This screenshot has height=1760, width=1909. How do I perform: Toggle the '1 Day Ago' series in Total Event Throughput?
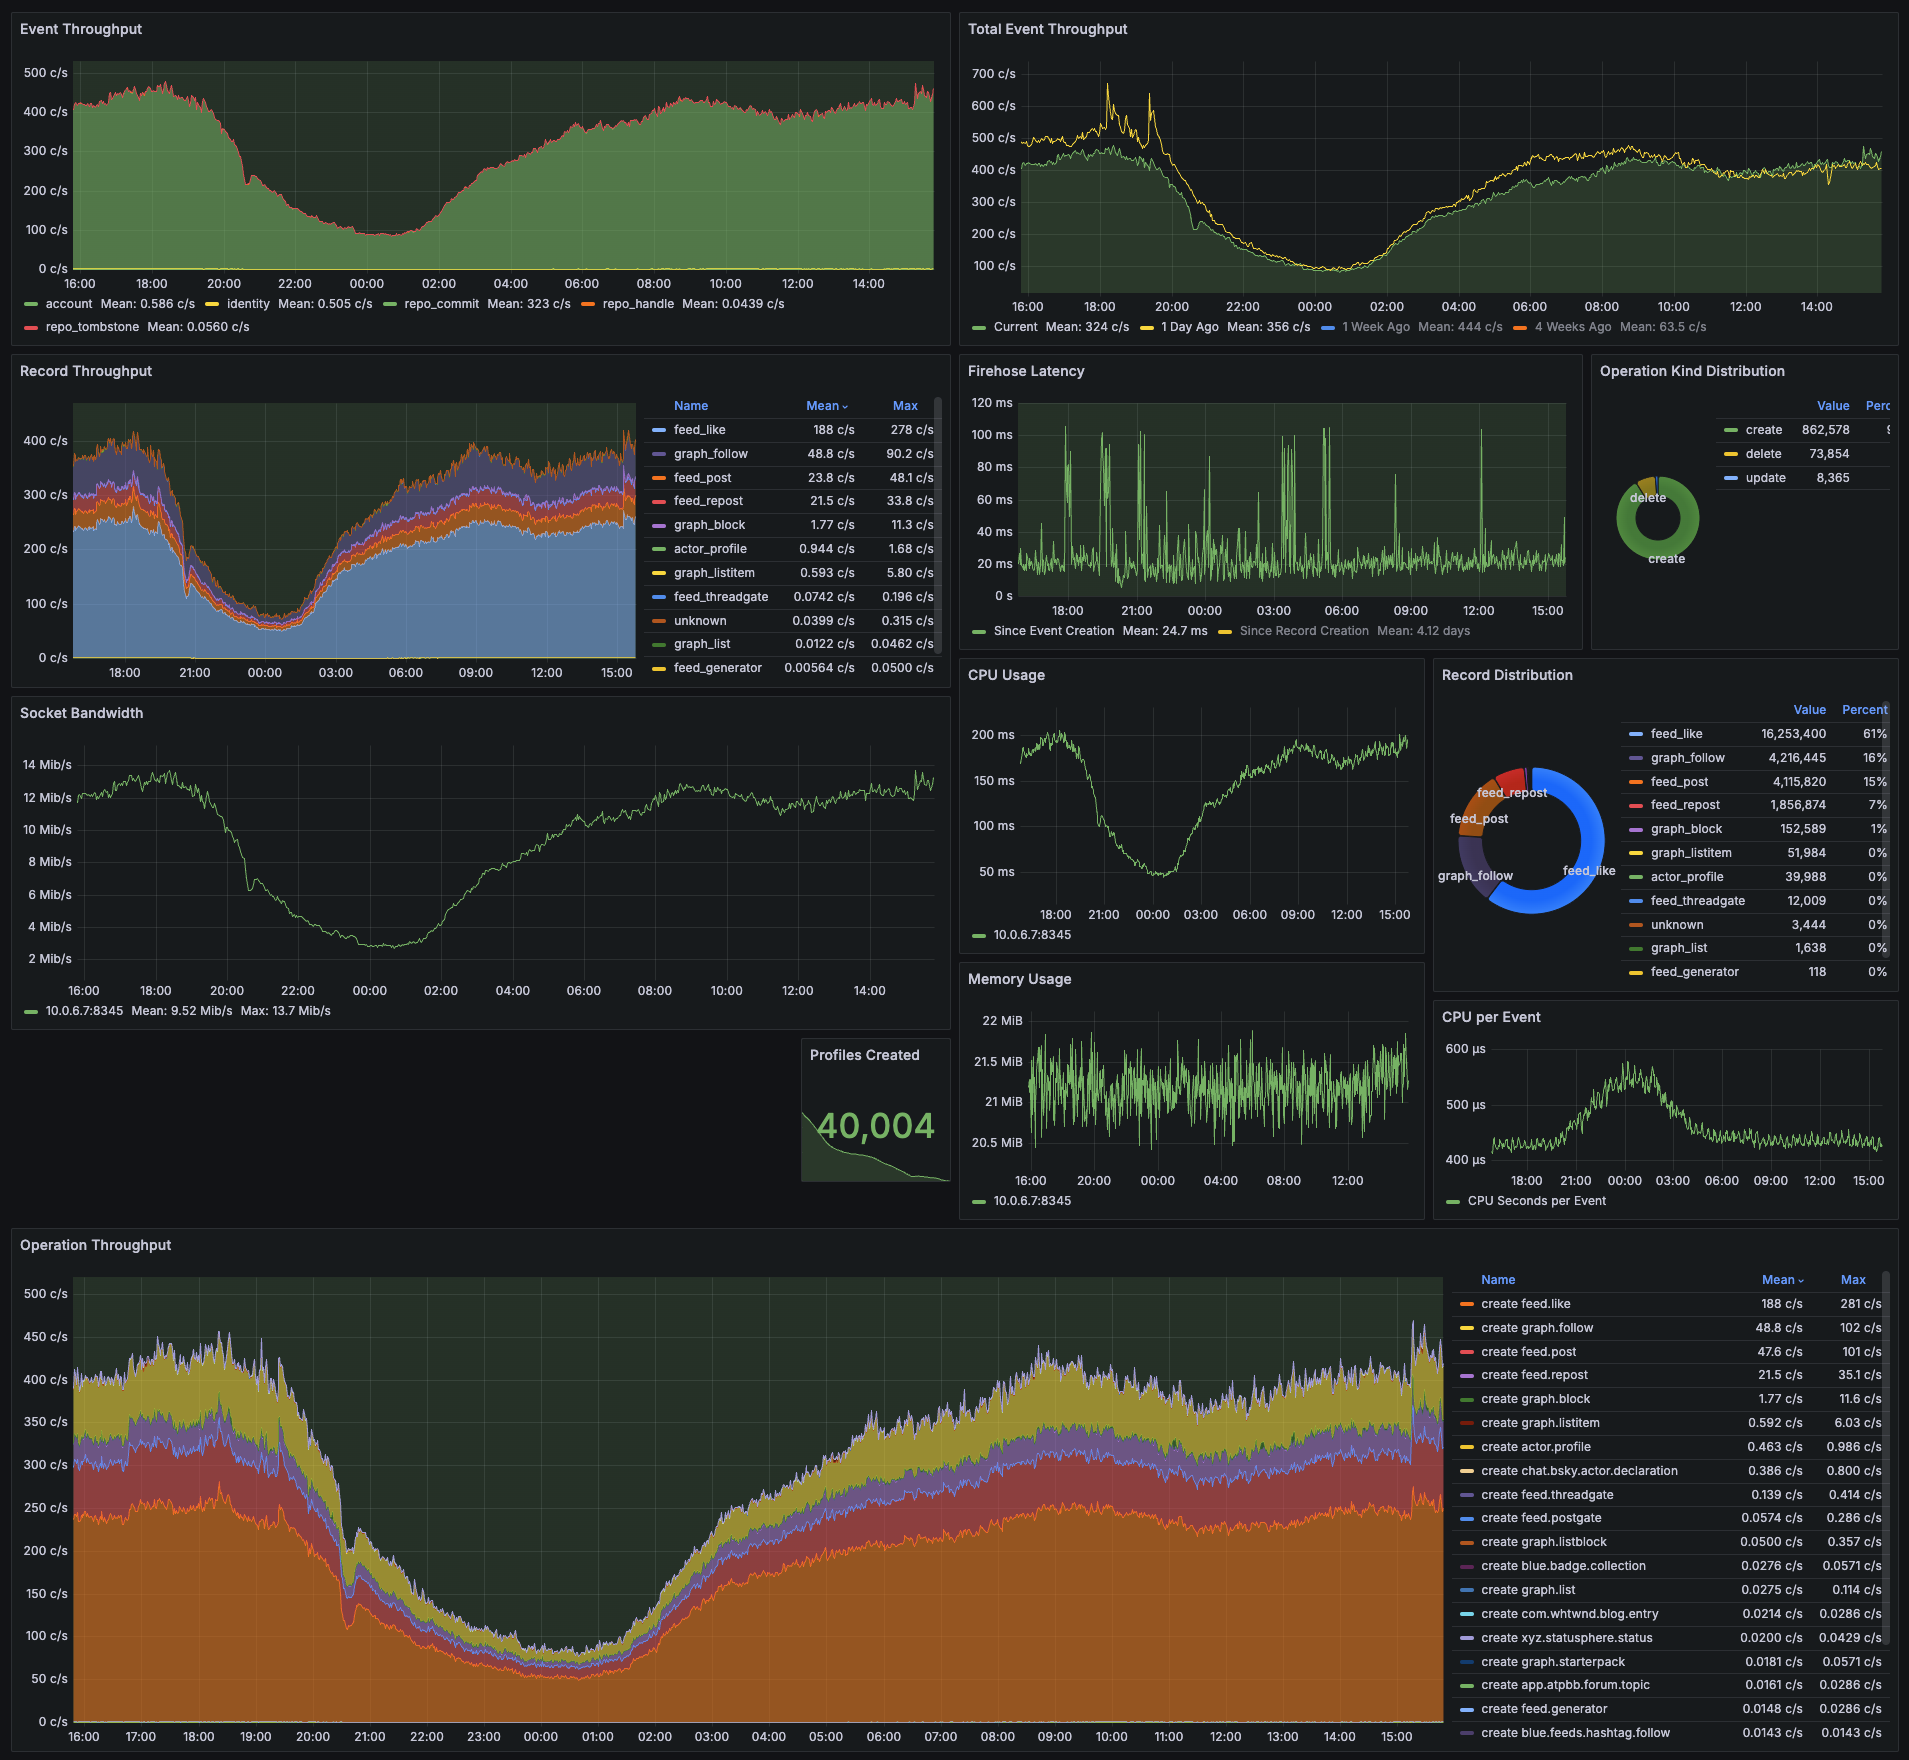pyautogui.click(x=1190, y=326)
